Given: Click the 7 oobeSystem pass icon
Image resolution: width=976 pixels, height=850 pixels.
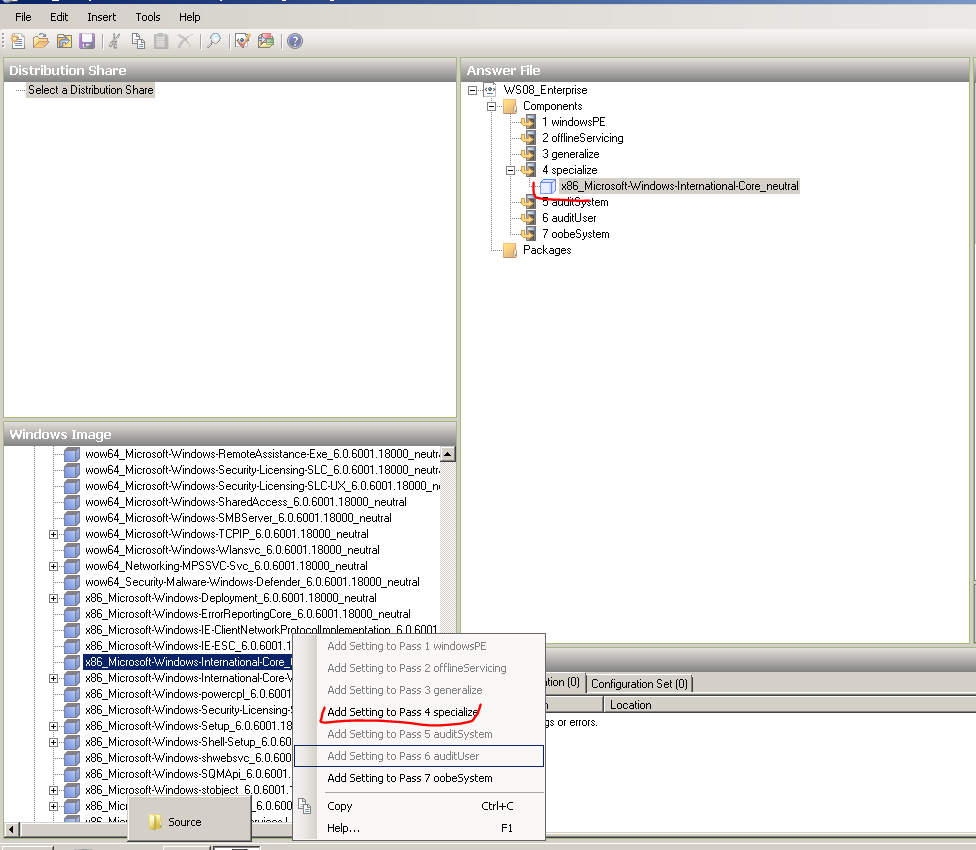Looking at the screenshot, I should (x=528, y=234).
